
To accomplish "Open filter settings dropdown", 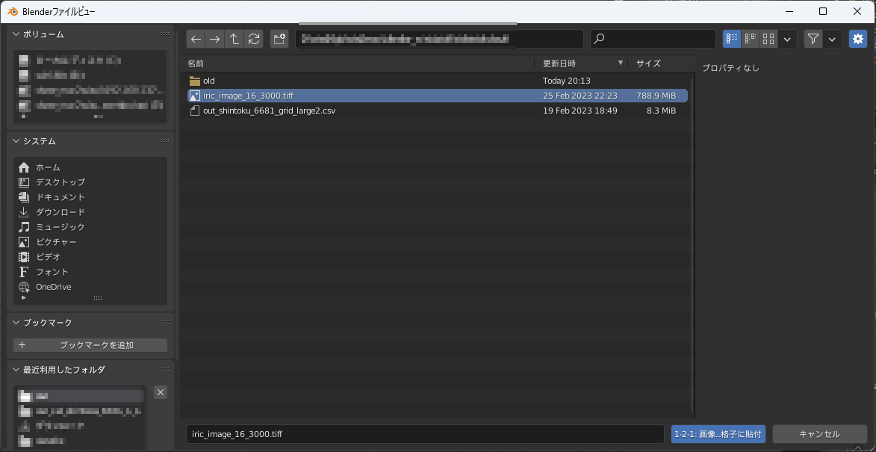I will pyautogui.click(x=832, y=39).
